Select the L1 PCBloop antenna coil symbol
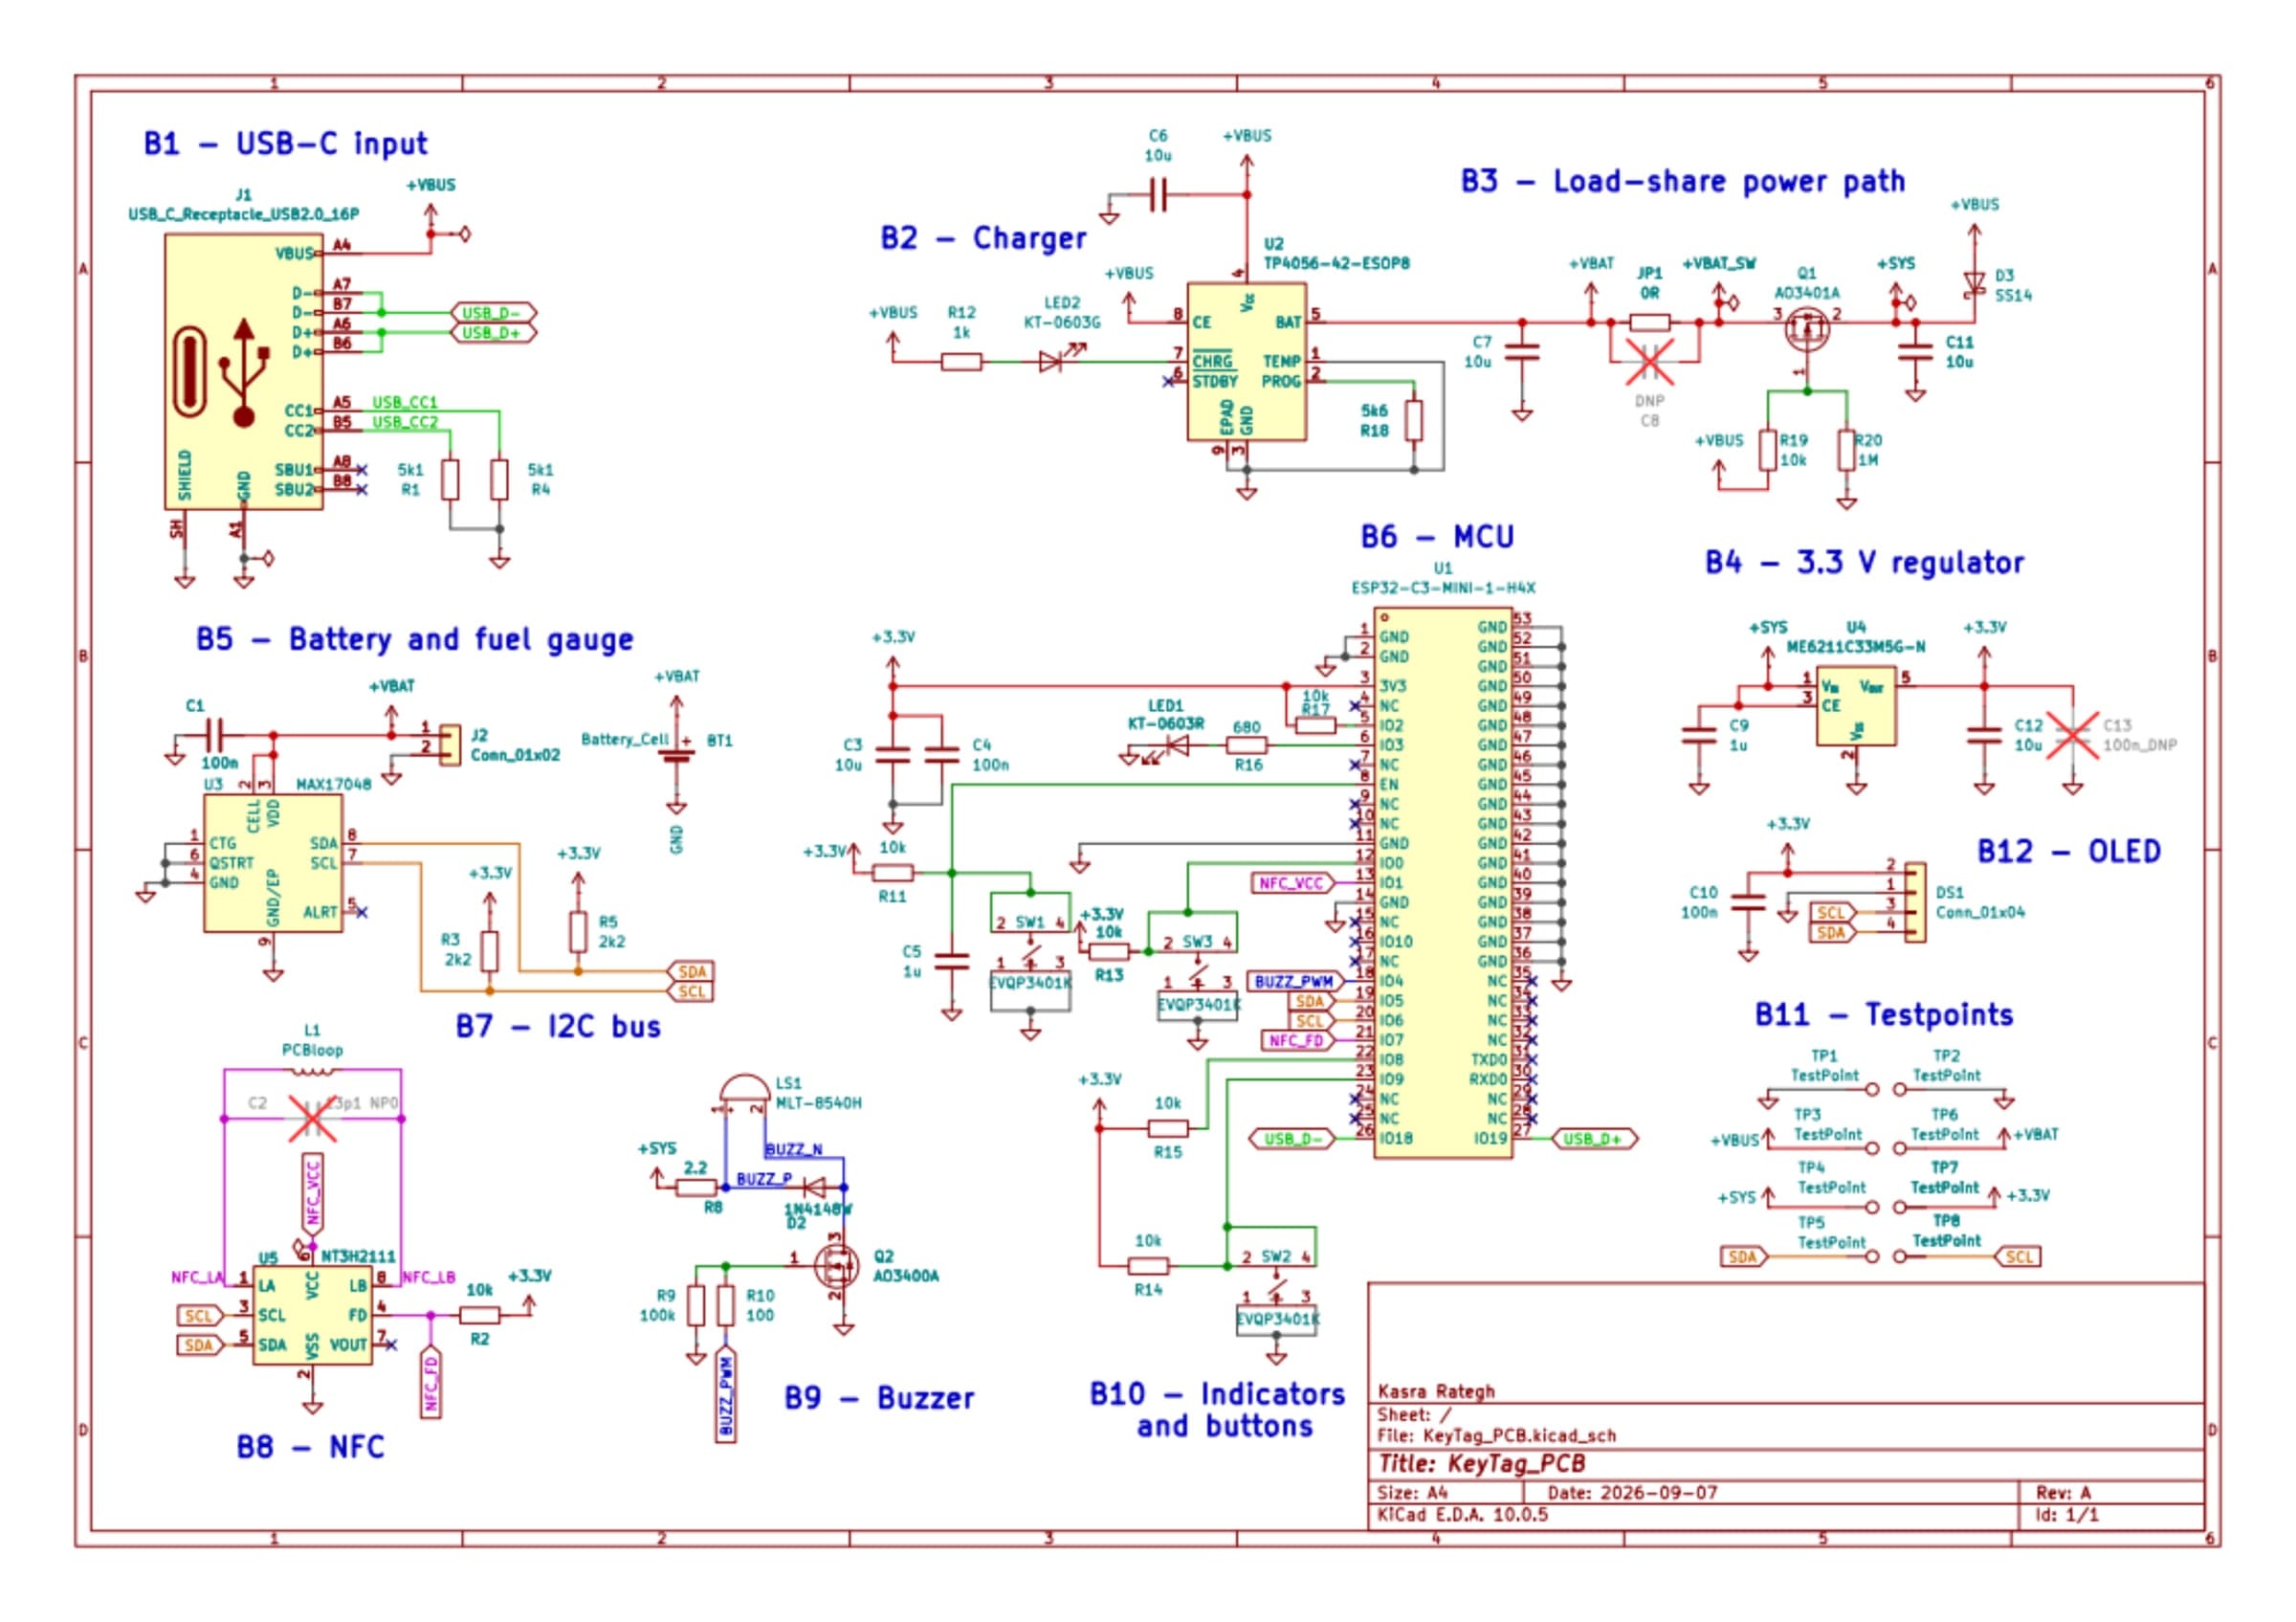 312,1071
